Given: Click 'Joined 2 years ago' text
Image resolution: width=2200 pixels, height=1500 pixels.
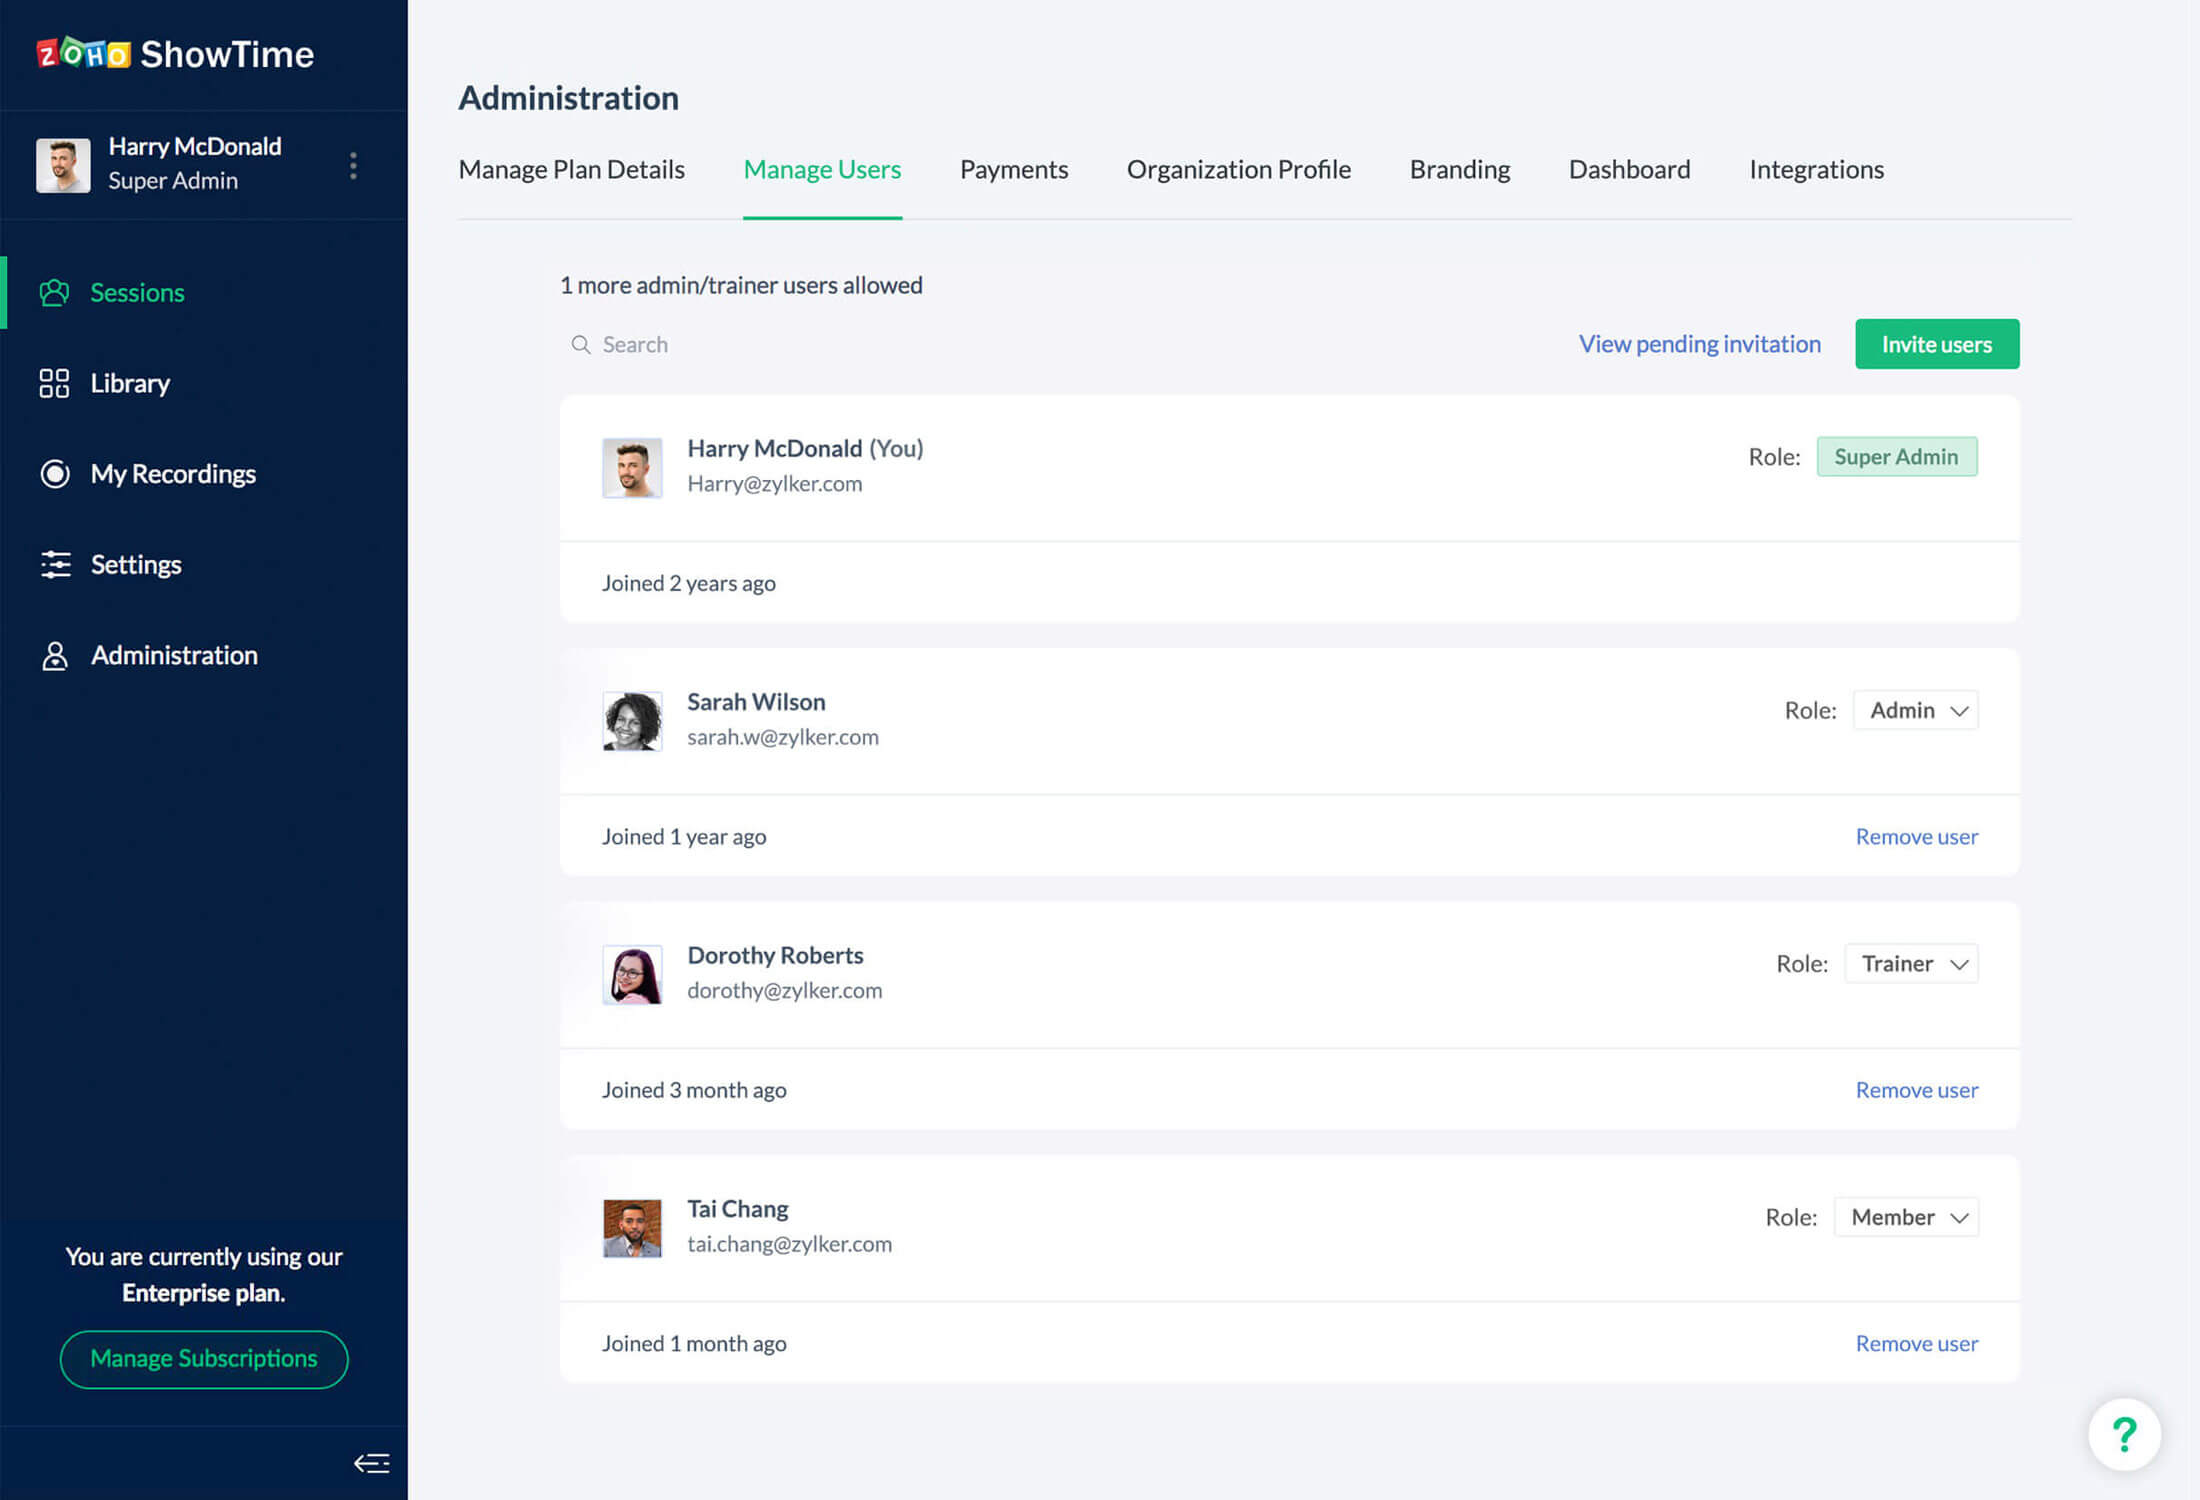Looking at the screenshot, I should pyautogui.click(x=688, y=583).
